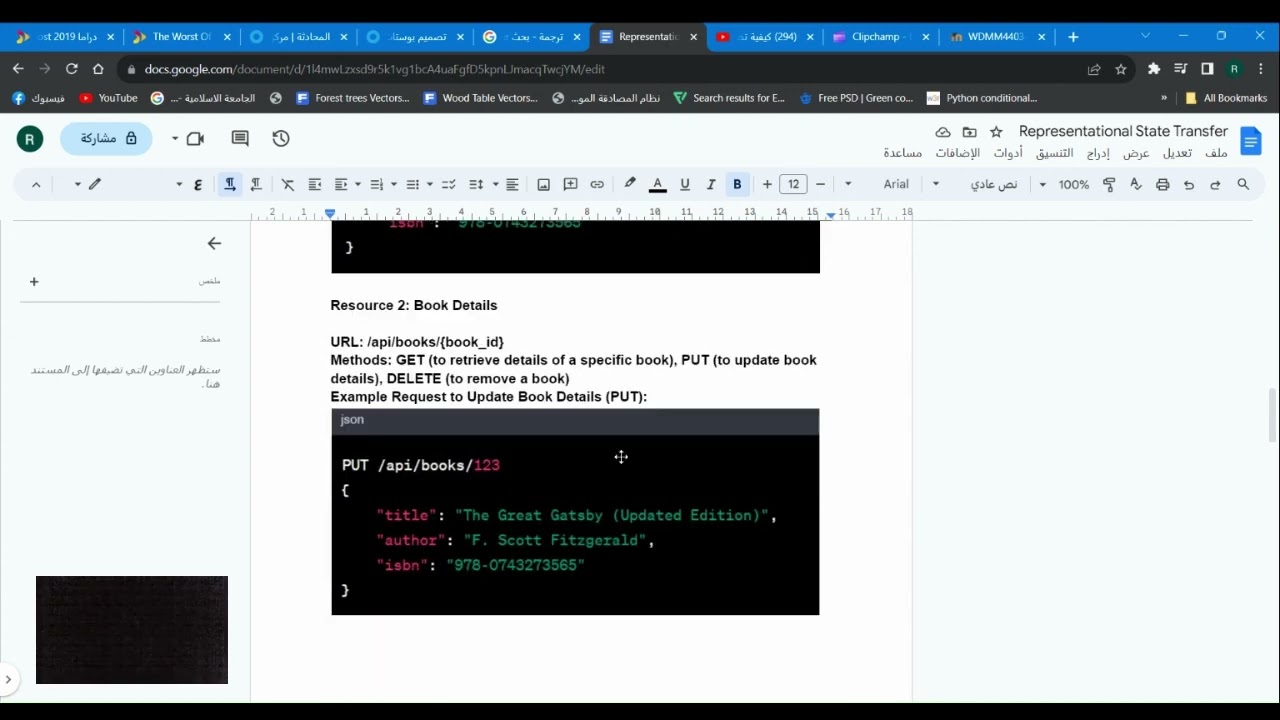
Task: Set right-to-left paragraph direction
Action: [256, 184]
